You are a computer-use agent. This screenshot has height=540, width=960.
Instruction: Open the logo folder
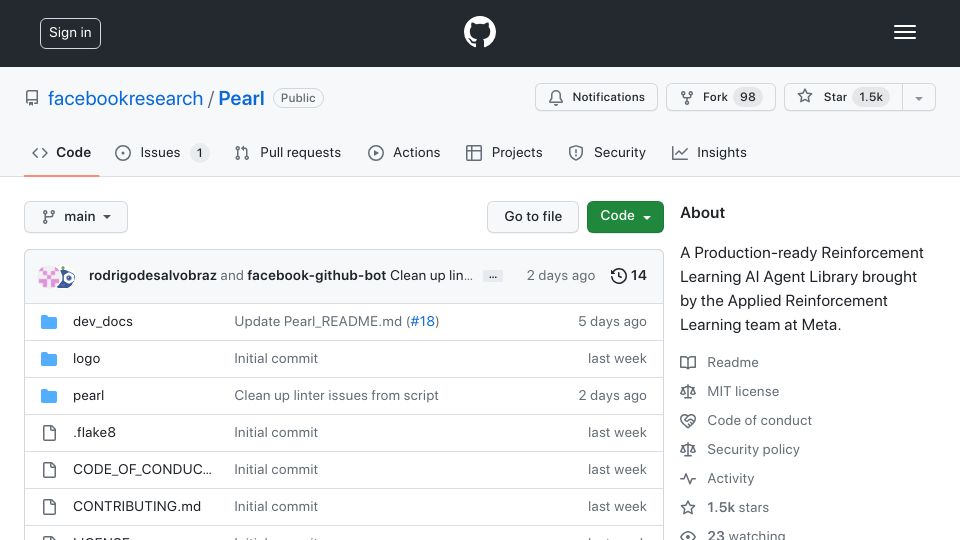click(x=86, y=359)
